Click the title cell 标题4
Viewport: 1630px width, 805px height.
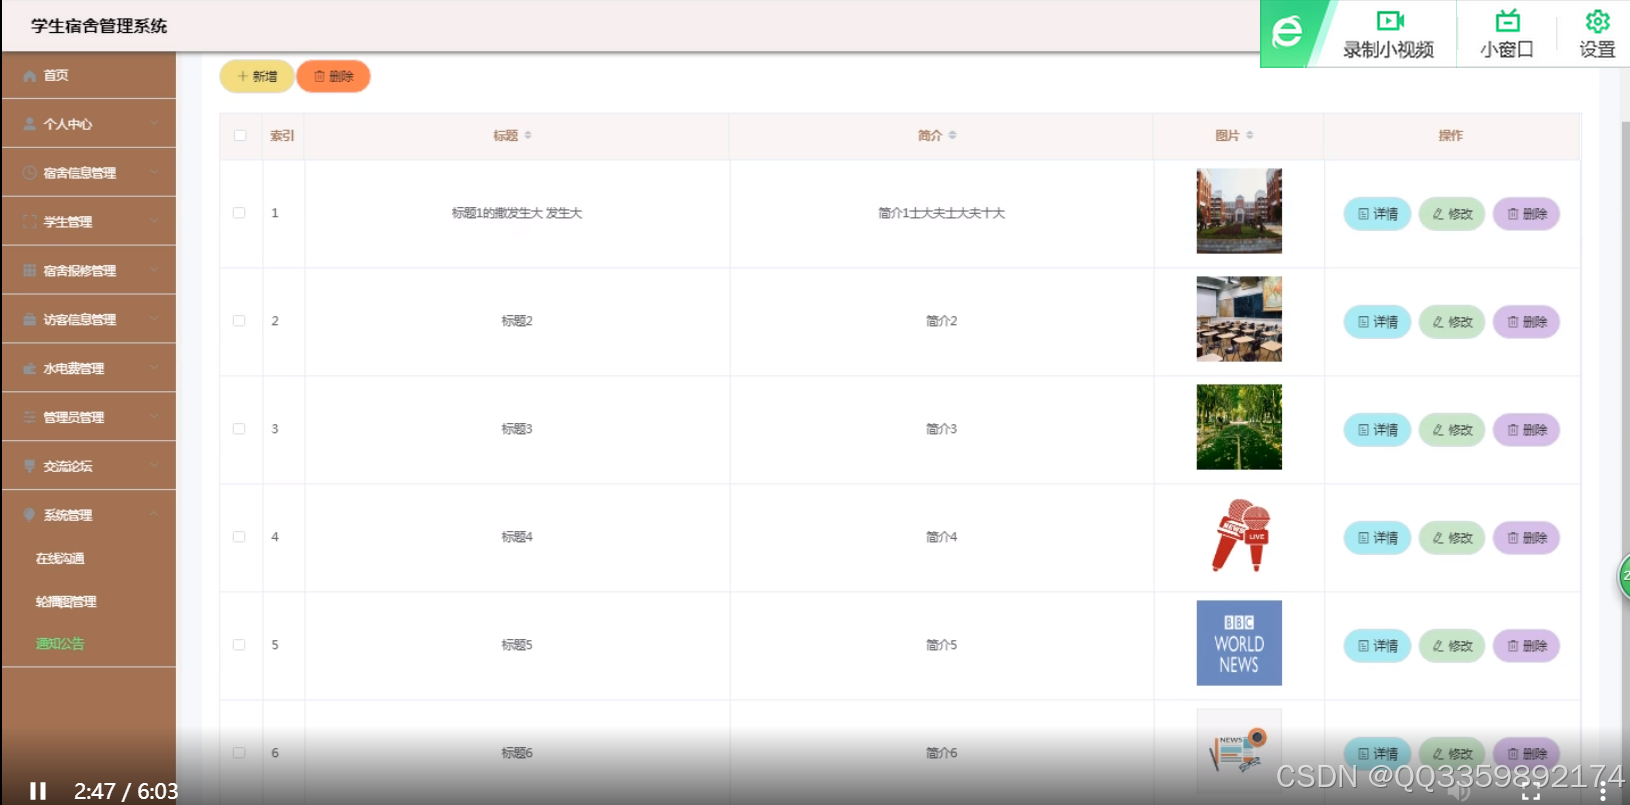point(517,537)
